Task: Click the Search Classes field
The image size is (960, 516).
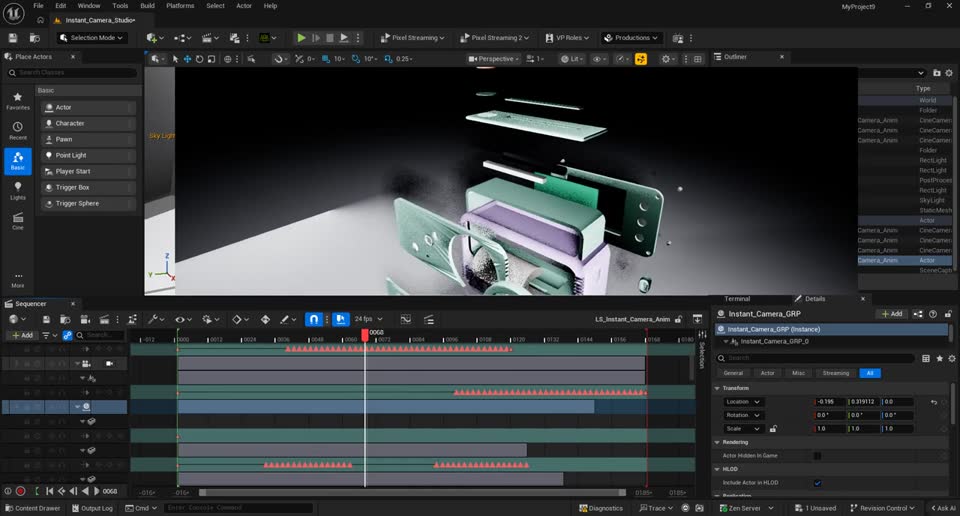Action: click(x=72, y=73)
